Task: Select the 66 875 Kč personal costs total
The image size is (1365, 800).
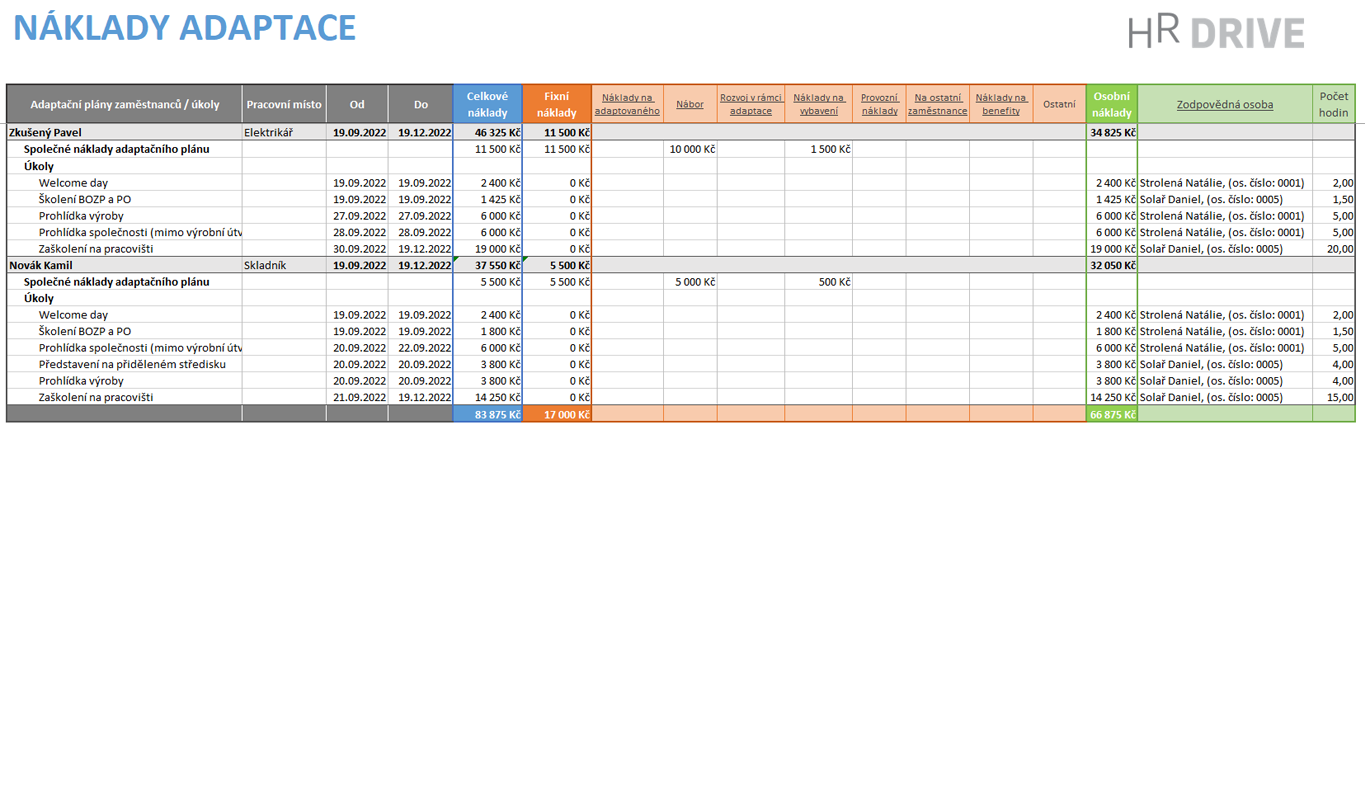Action: tap(1112, 414)
